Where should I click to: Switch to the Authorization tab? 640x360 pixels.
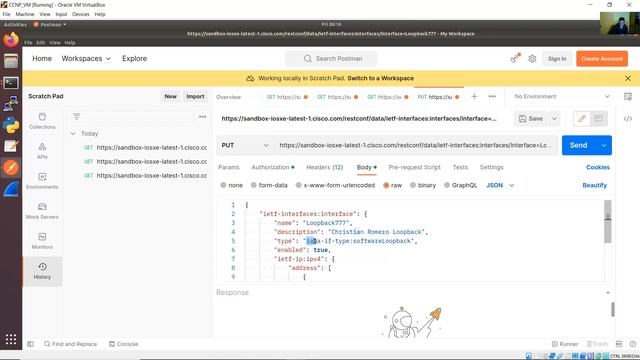[273, 167]
